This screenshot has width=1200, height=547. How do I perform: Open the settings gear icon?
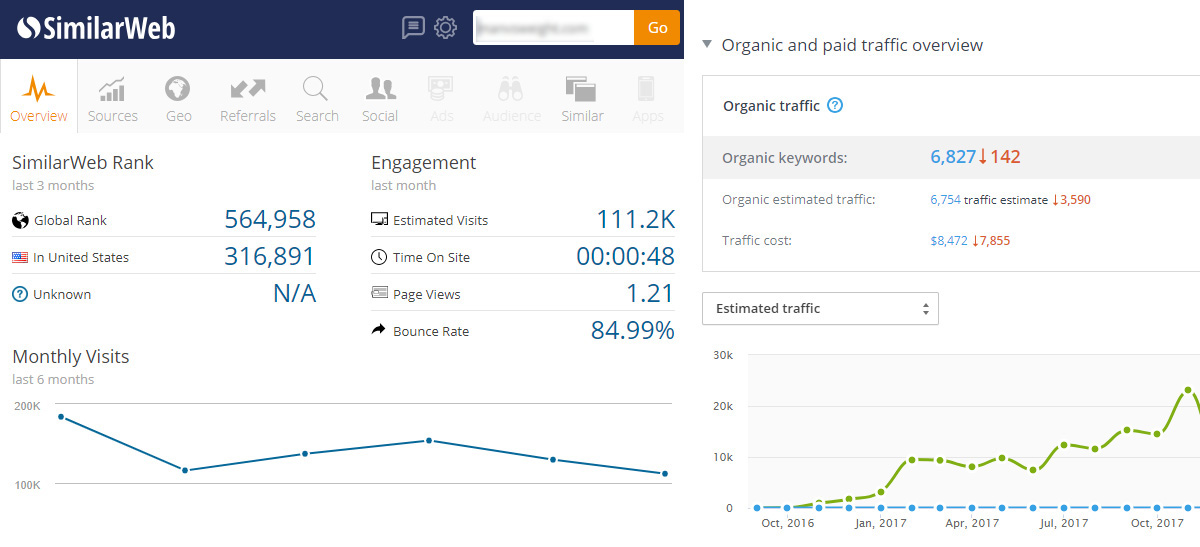(x=445, y=28)
